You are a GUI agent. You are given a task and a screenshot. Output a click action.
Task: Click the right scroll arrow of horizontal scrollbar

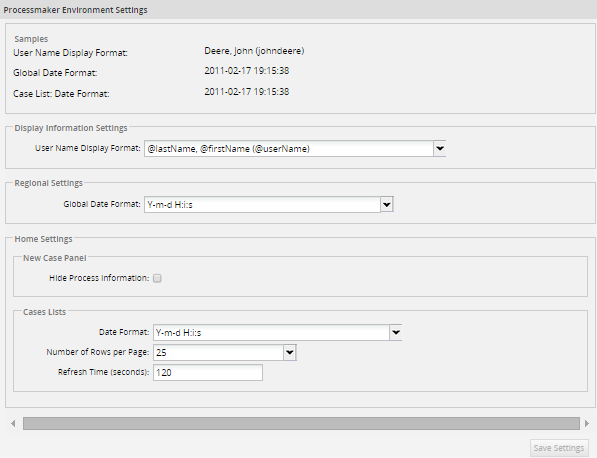pyautogui.click(x=587, y=423)
